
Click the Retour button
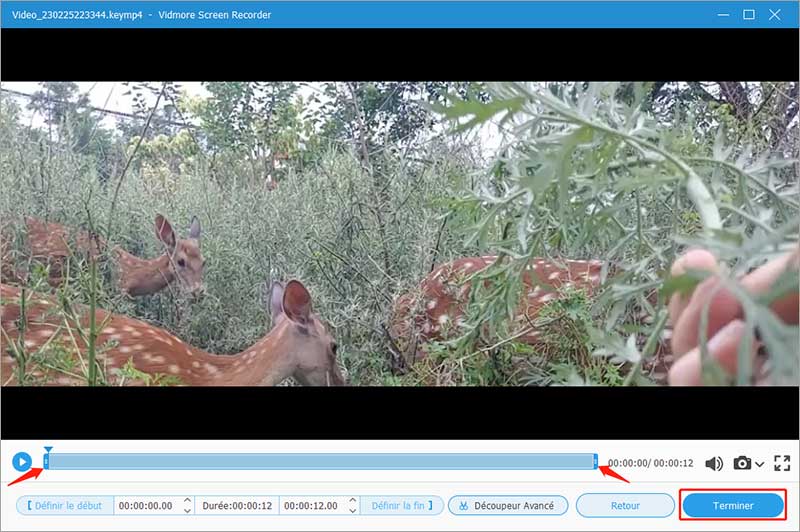click(x=625, y=506)
